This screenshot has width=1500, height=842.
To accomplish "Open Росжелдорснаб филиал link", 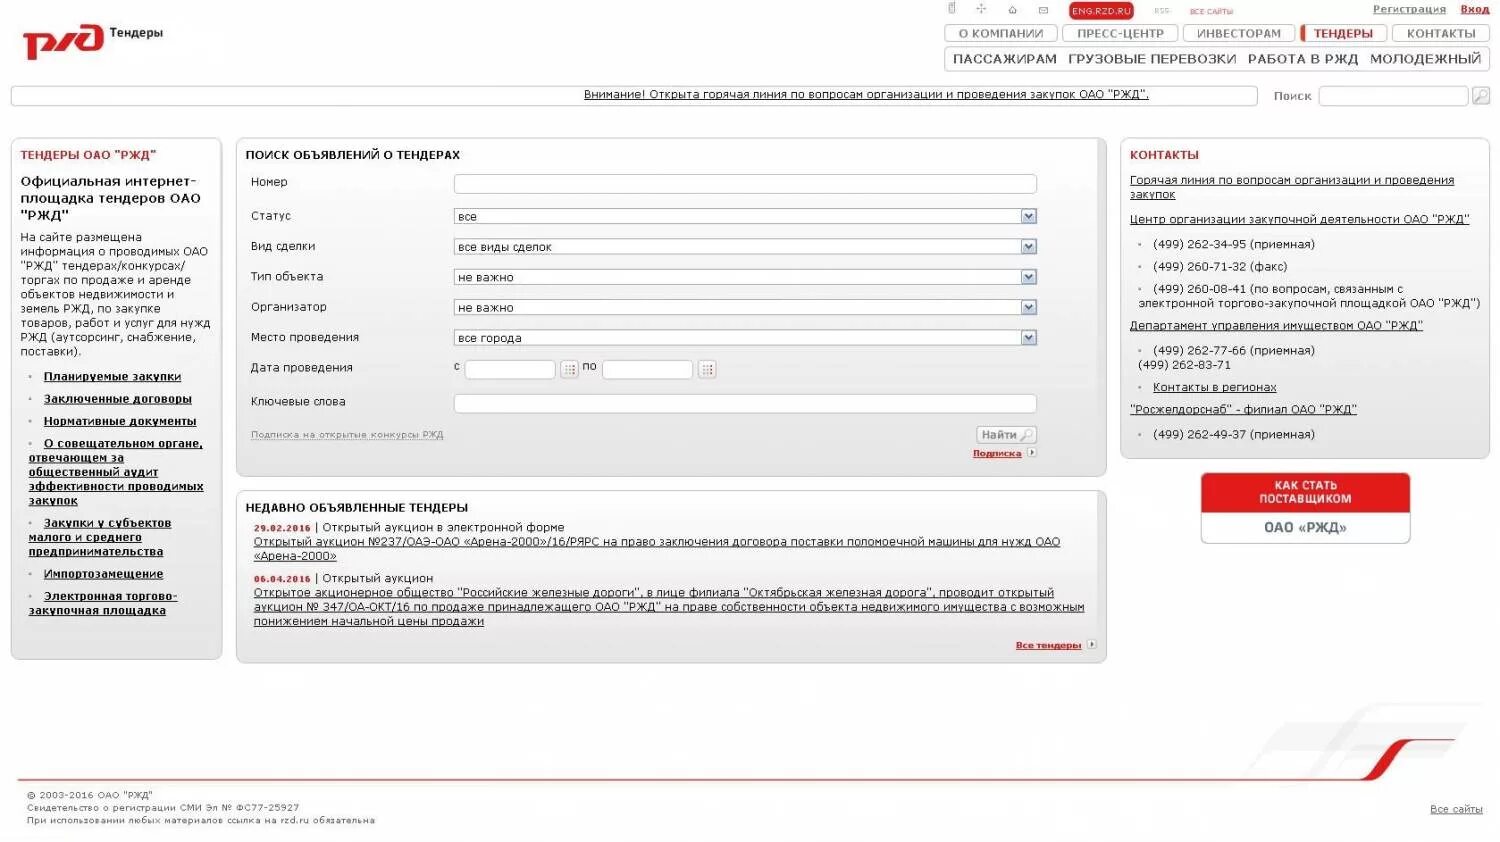I will point(1243,410).
